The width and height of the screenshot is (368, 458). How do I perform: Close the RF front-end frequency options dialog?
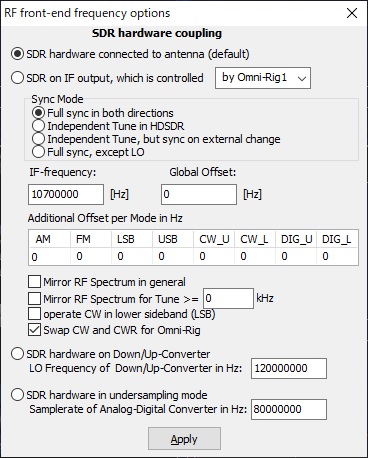352,13
